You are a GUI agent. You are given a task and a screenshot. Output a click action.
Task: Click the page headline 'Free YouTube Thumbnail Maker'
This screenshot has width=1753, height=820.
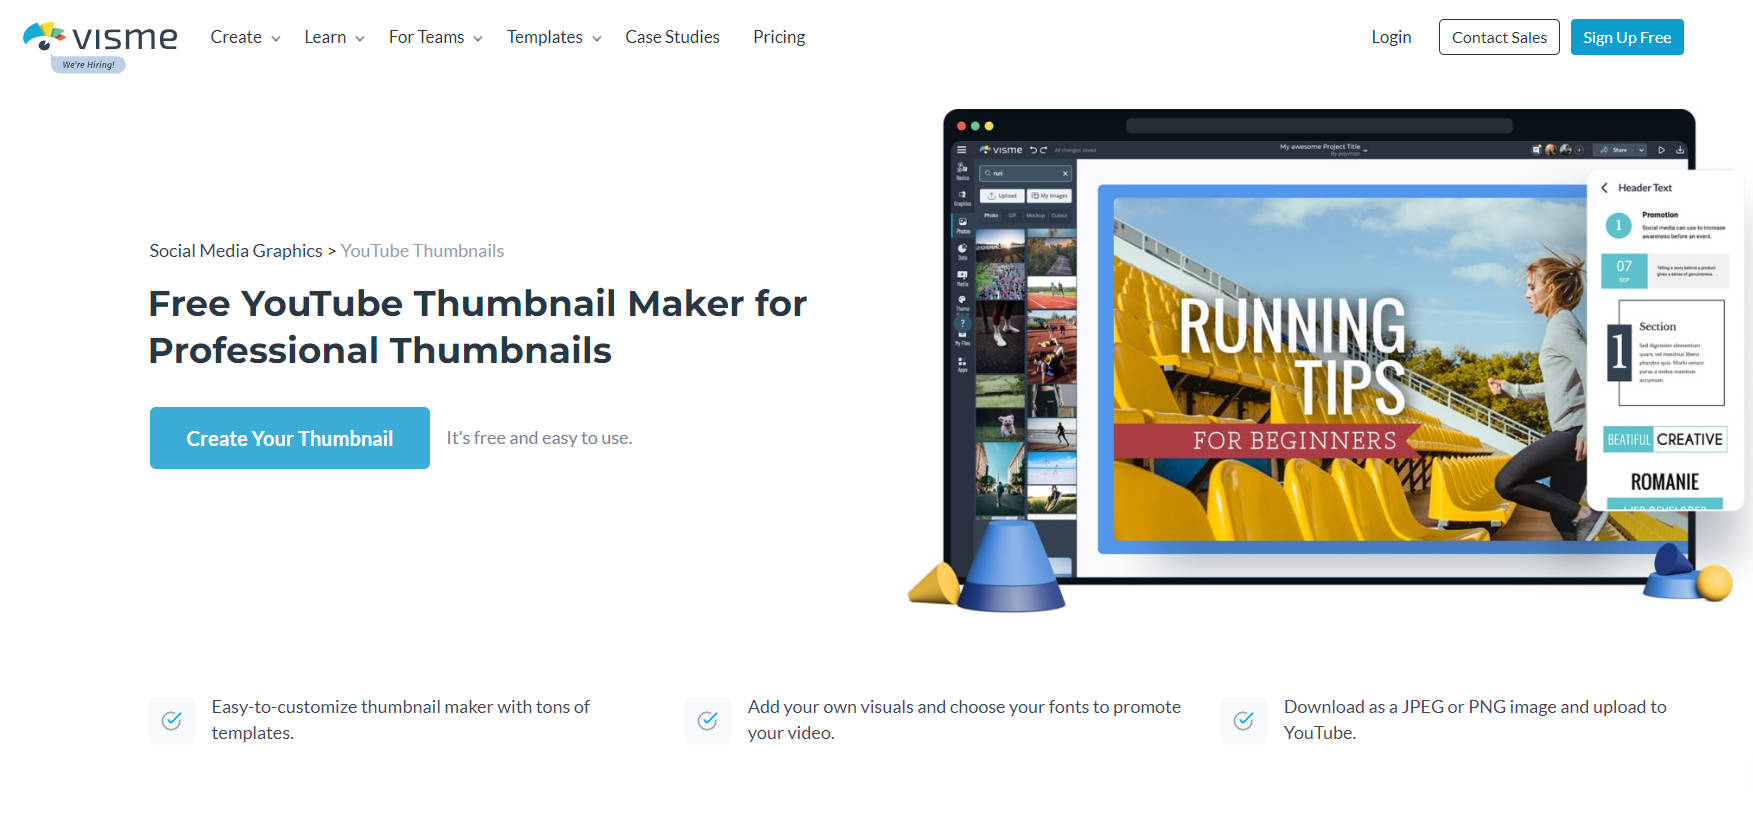[x=478, y=327]
